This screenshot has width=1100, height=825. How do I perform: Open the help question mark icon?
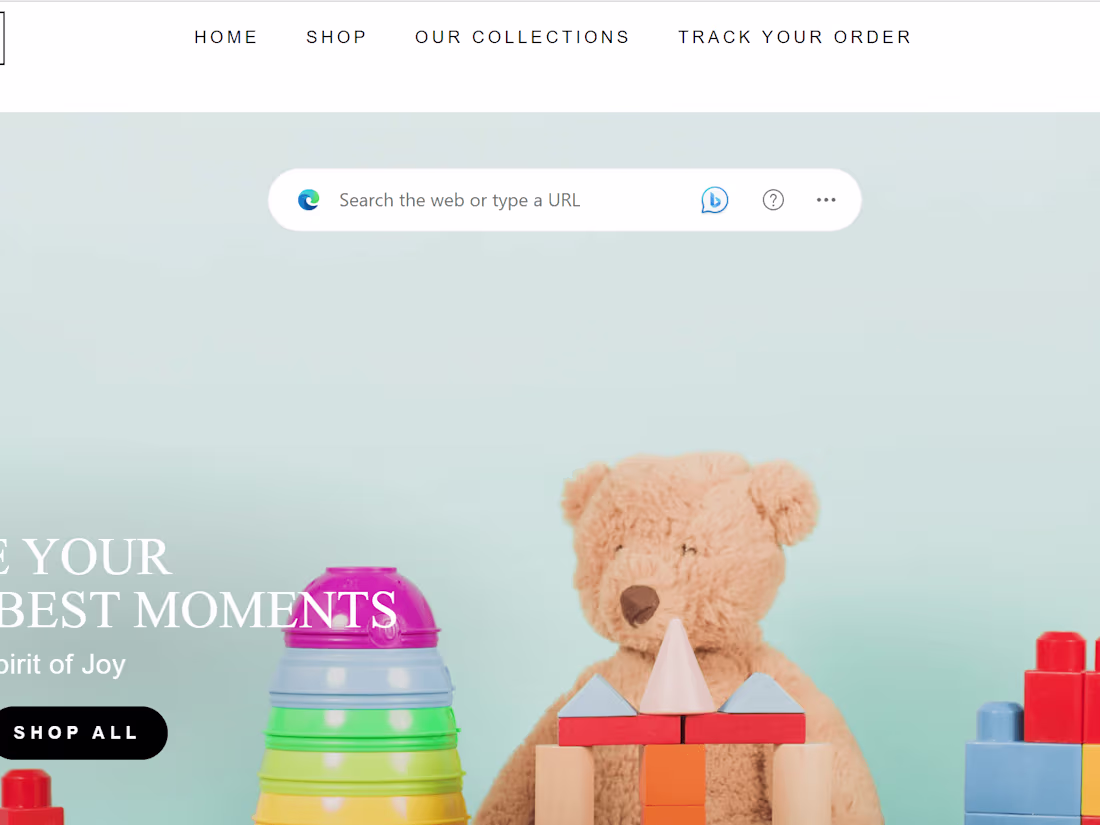[773, 200]
